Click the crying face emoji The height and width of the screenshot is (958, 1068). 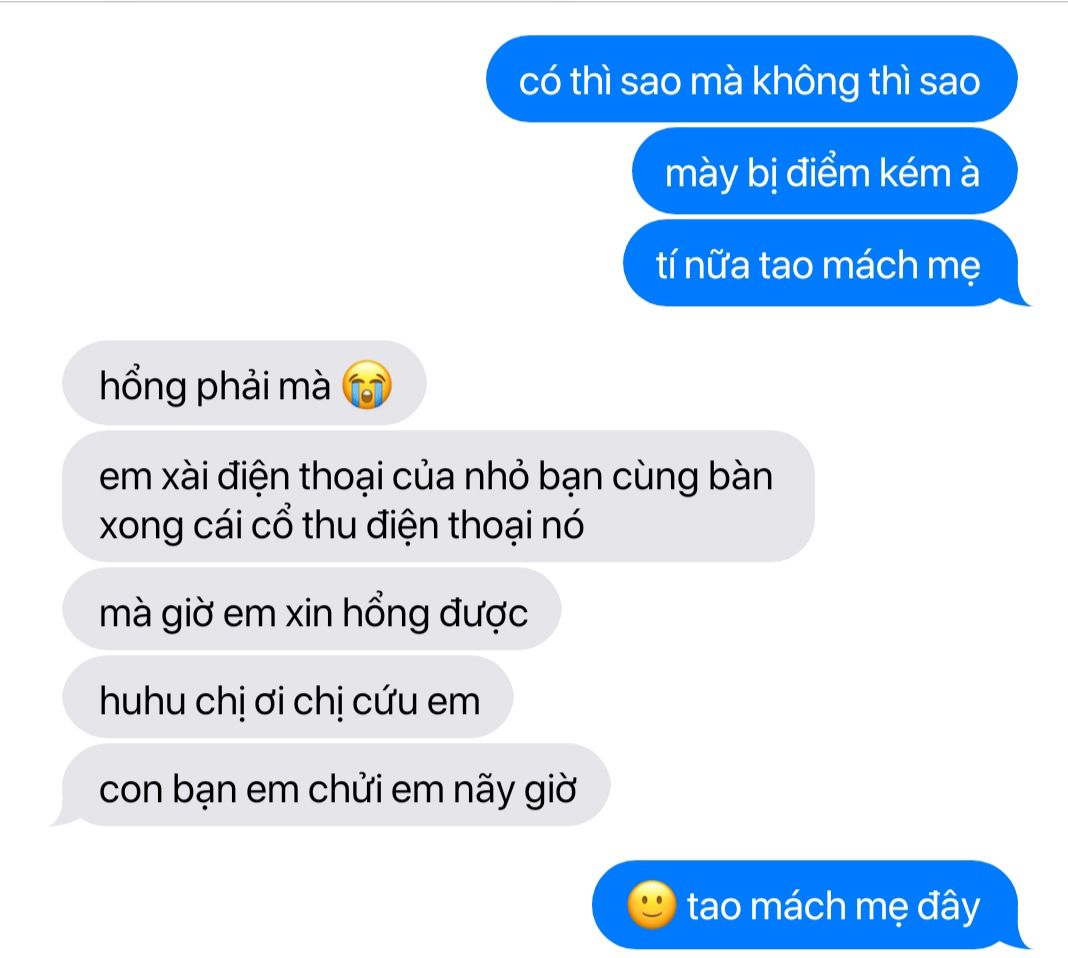coord(366,384)
